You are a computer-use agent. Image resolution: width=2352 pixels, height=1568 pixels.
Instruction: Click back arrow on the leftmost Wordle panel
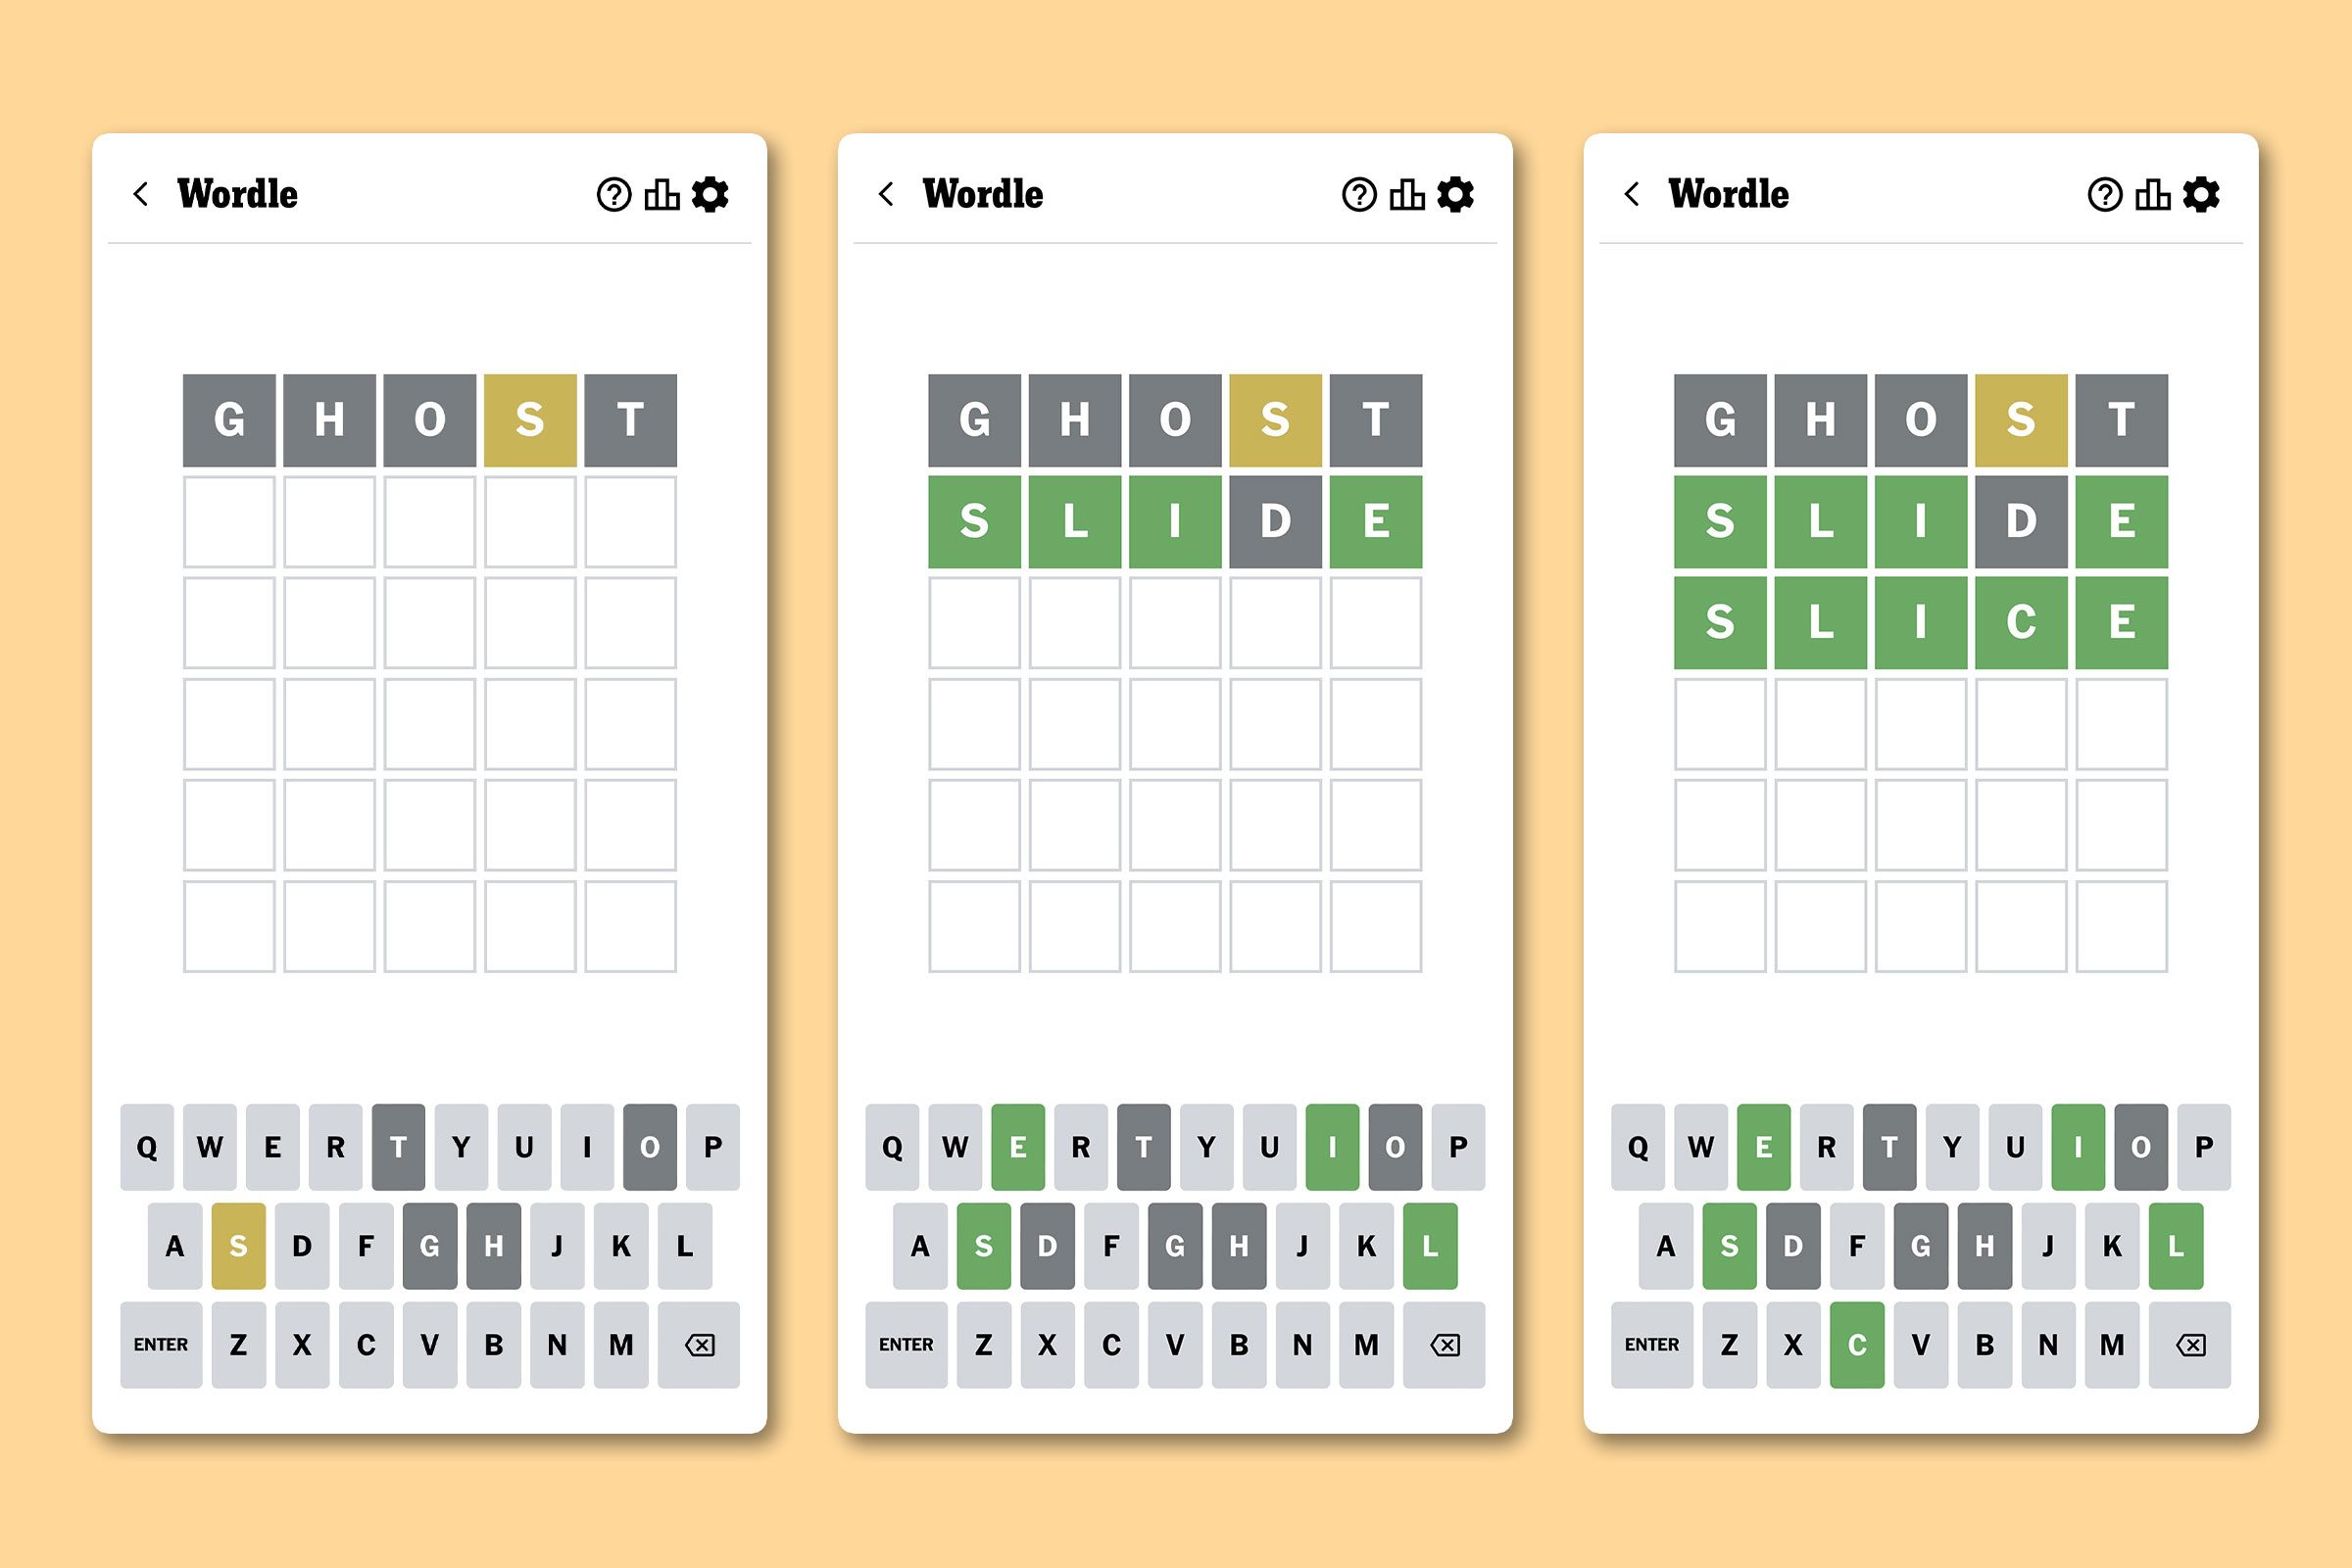(x=141, y=194)
